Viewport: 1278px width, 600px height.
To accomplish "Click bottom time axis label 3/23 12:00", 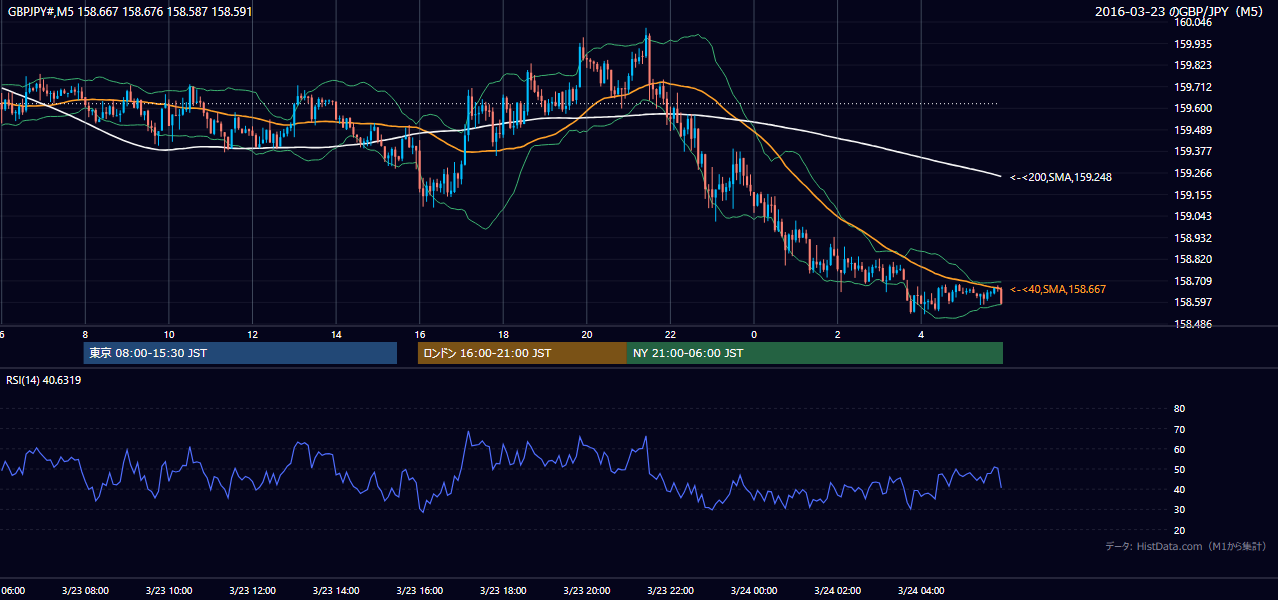I will 252,591.
